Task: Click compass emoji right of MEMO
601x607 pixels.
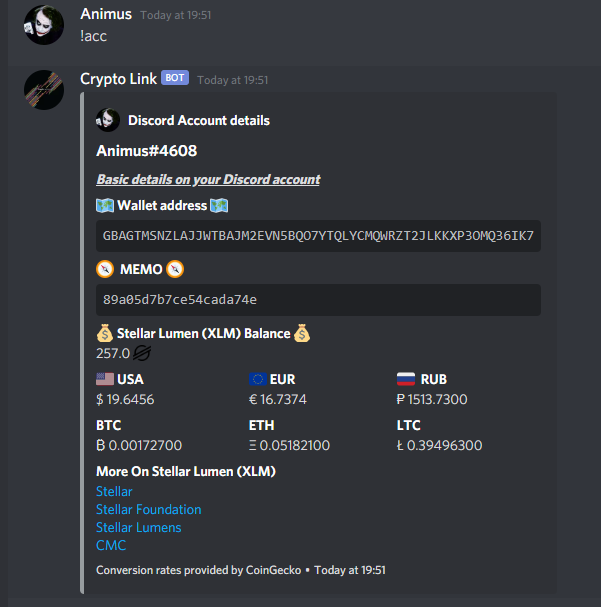Action: point(175,269)
